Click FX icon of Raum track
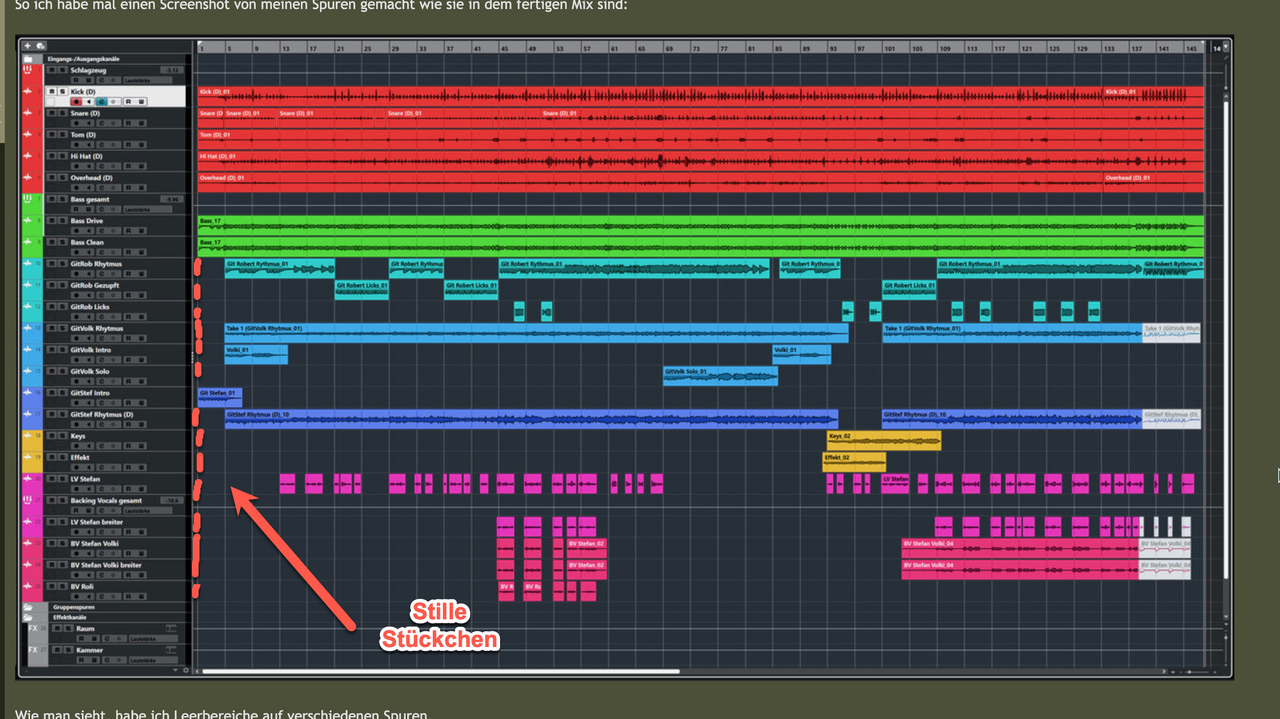Viewport: 1280px width, 719px height. coord(33,629)
